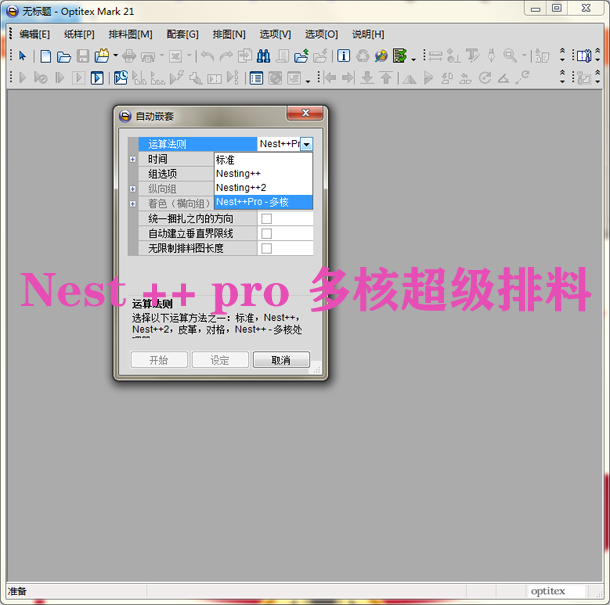The height and width of the screenshot is (605, 610).
Task: Open the 选项[V] menu
Action: [x=275, y=34]
